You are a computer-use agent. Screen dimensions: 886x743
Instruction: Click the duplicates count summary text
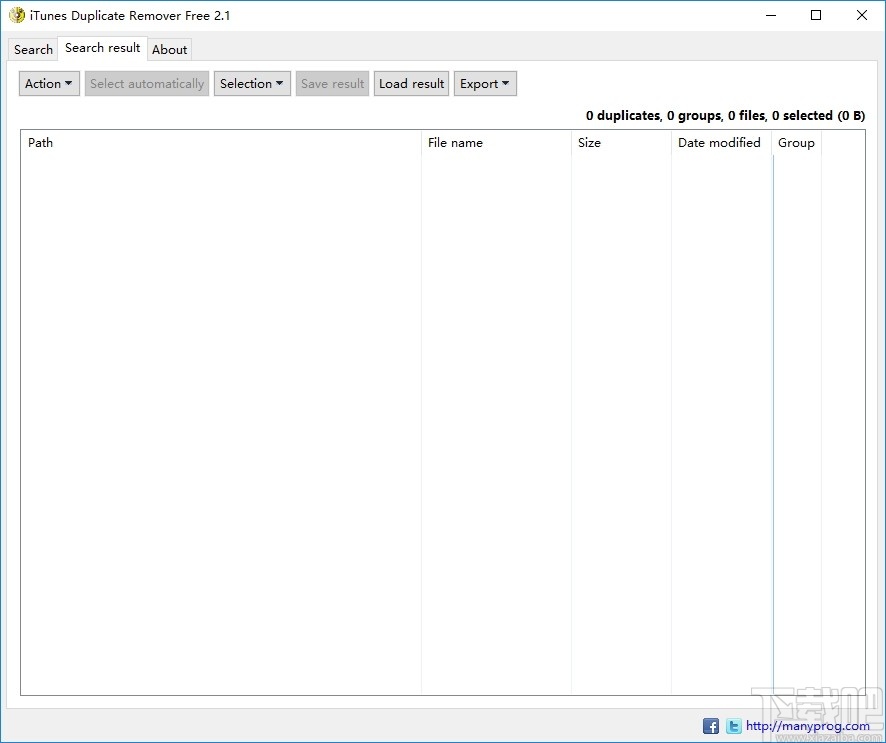pos(725,115)
